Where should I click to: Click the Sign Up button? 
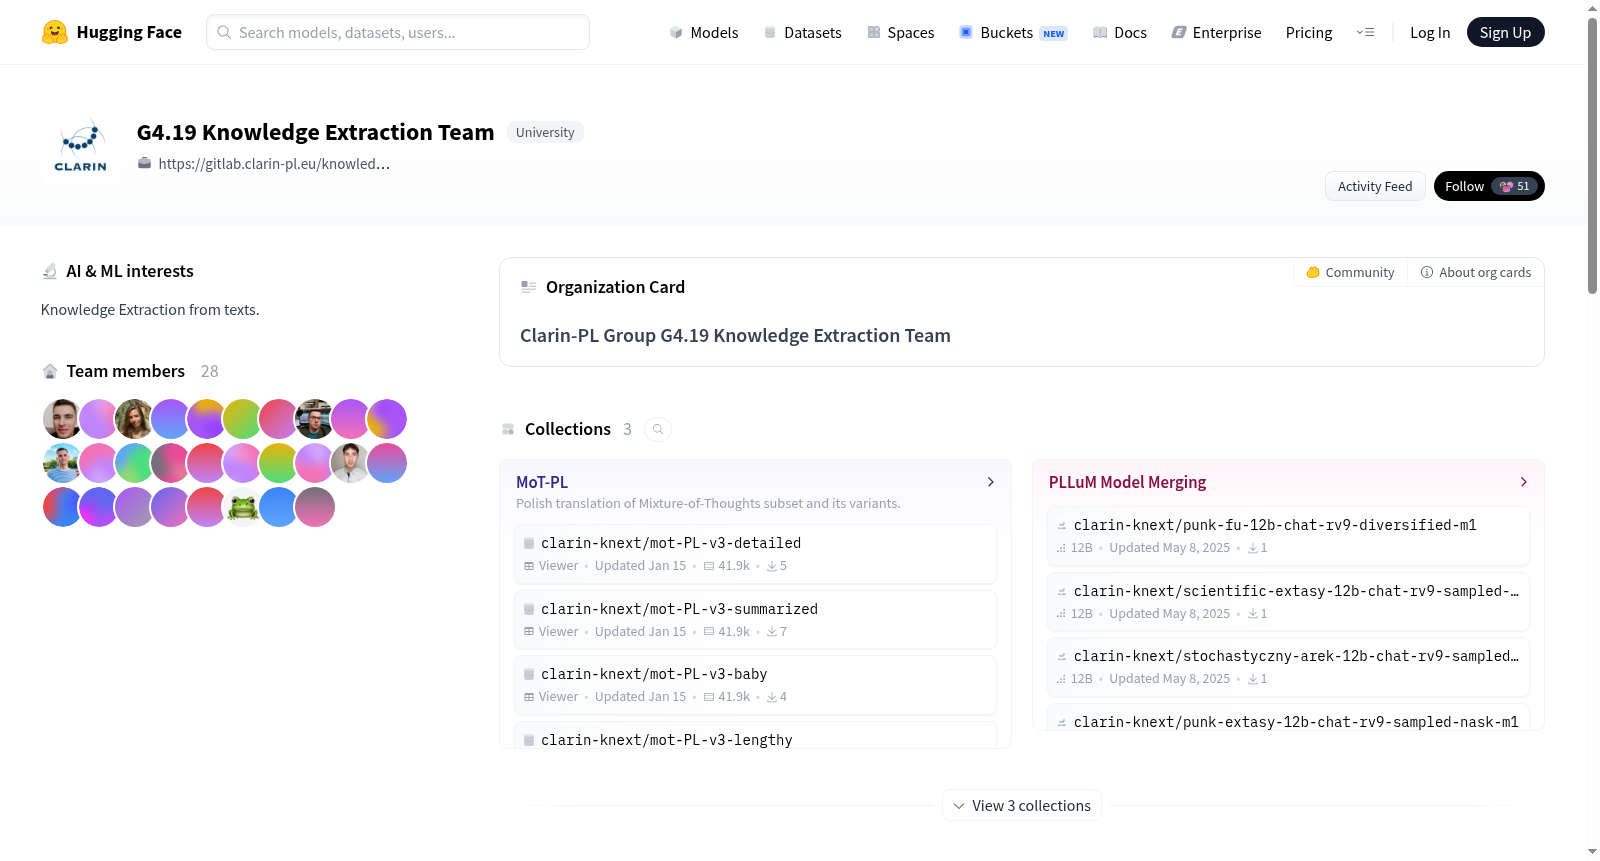tap(1505, 33)
